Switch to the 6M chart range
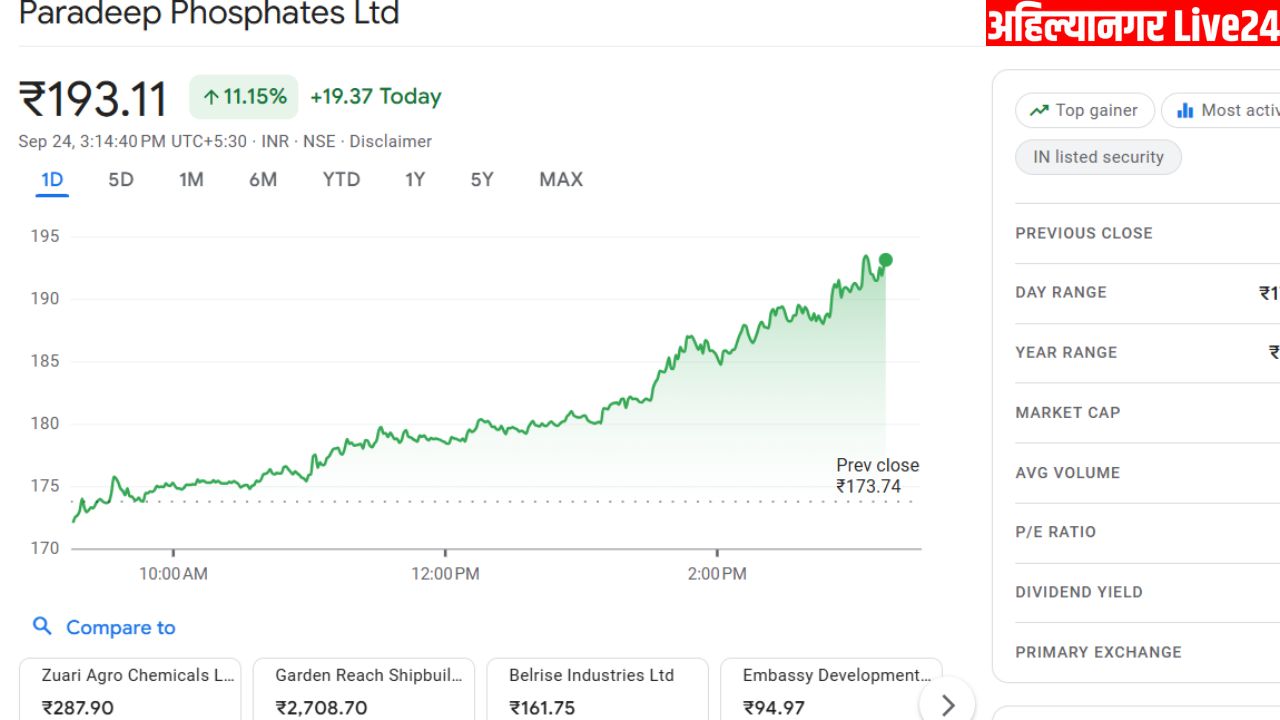The image size is (1280, 720). tap(263, 180)
